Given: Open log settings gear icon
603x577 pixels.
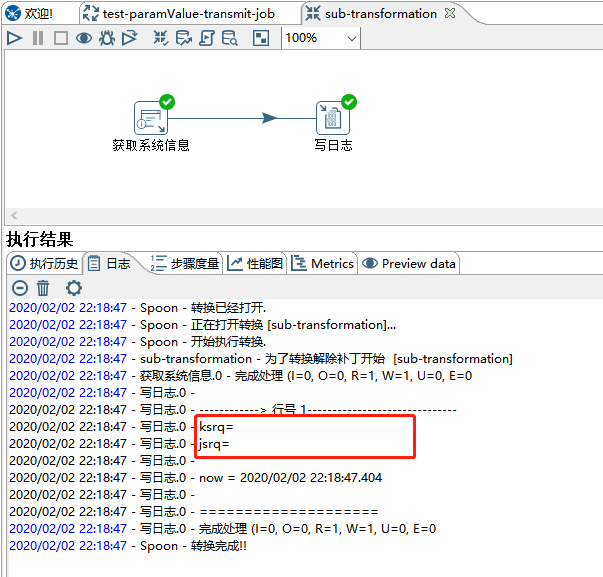Looking at the screenshot, I should click(x=74, y=288).
